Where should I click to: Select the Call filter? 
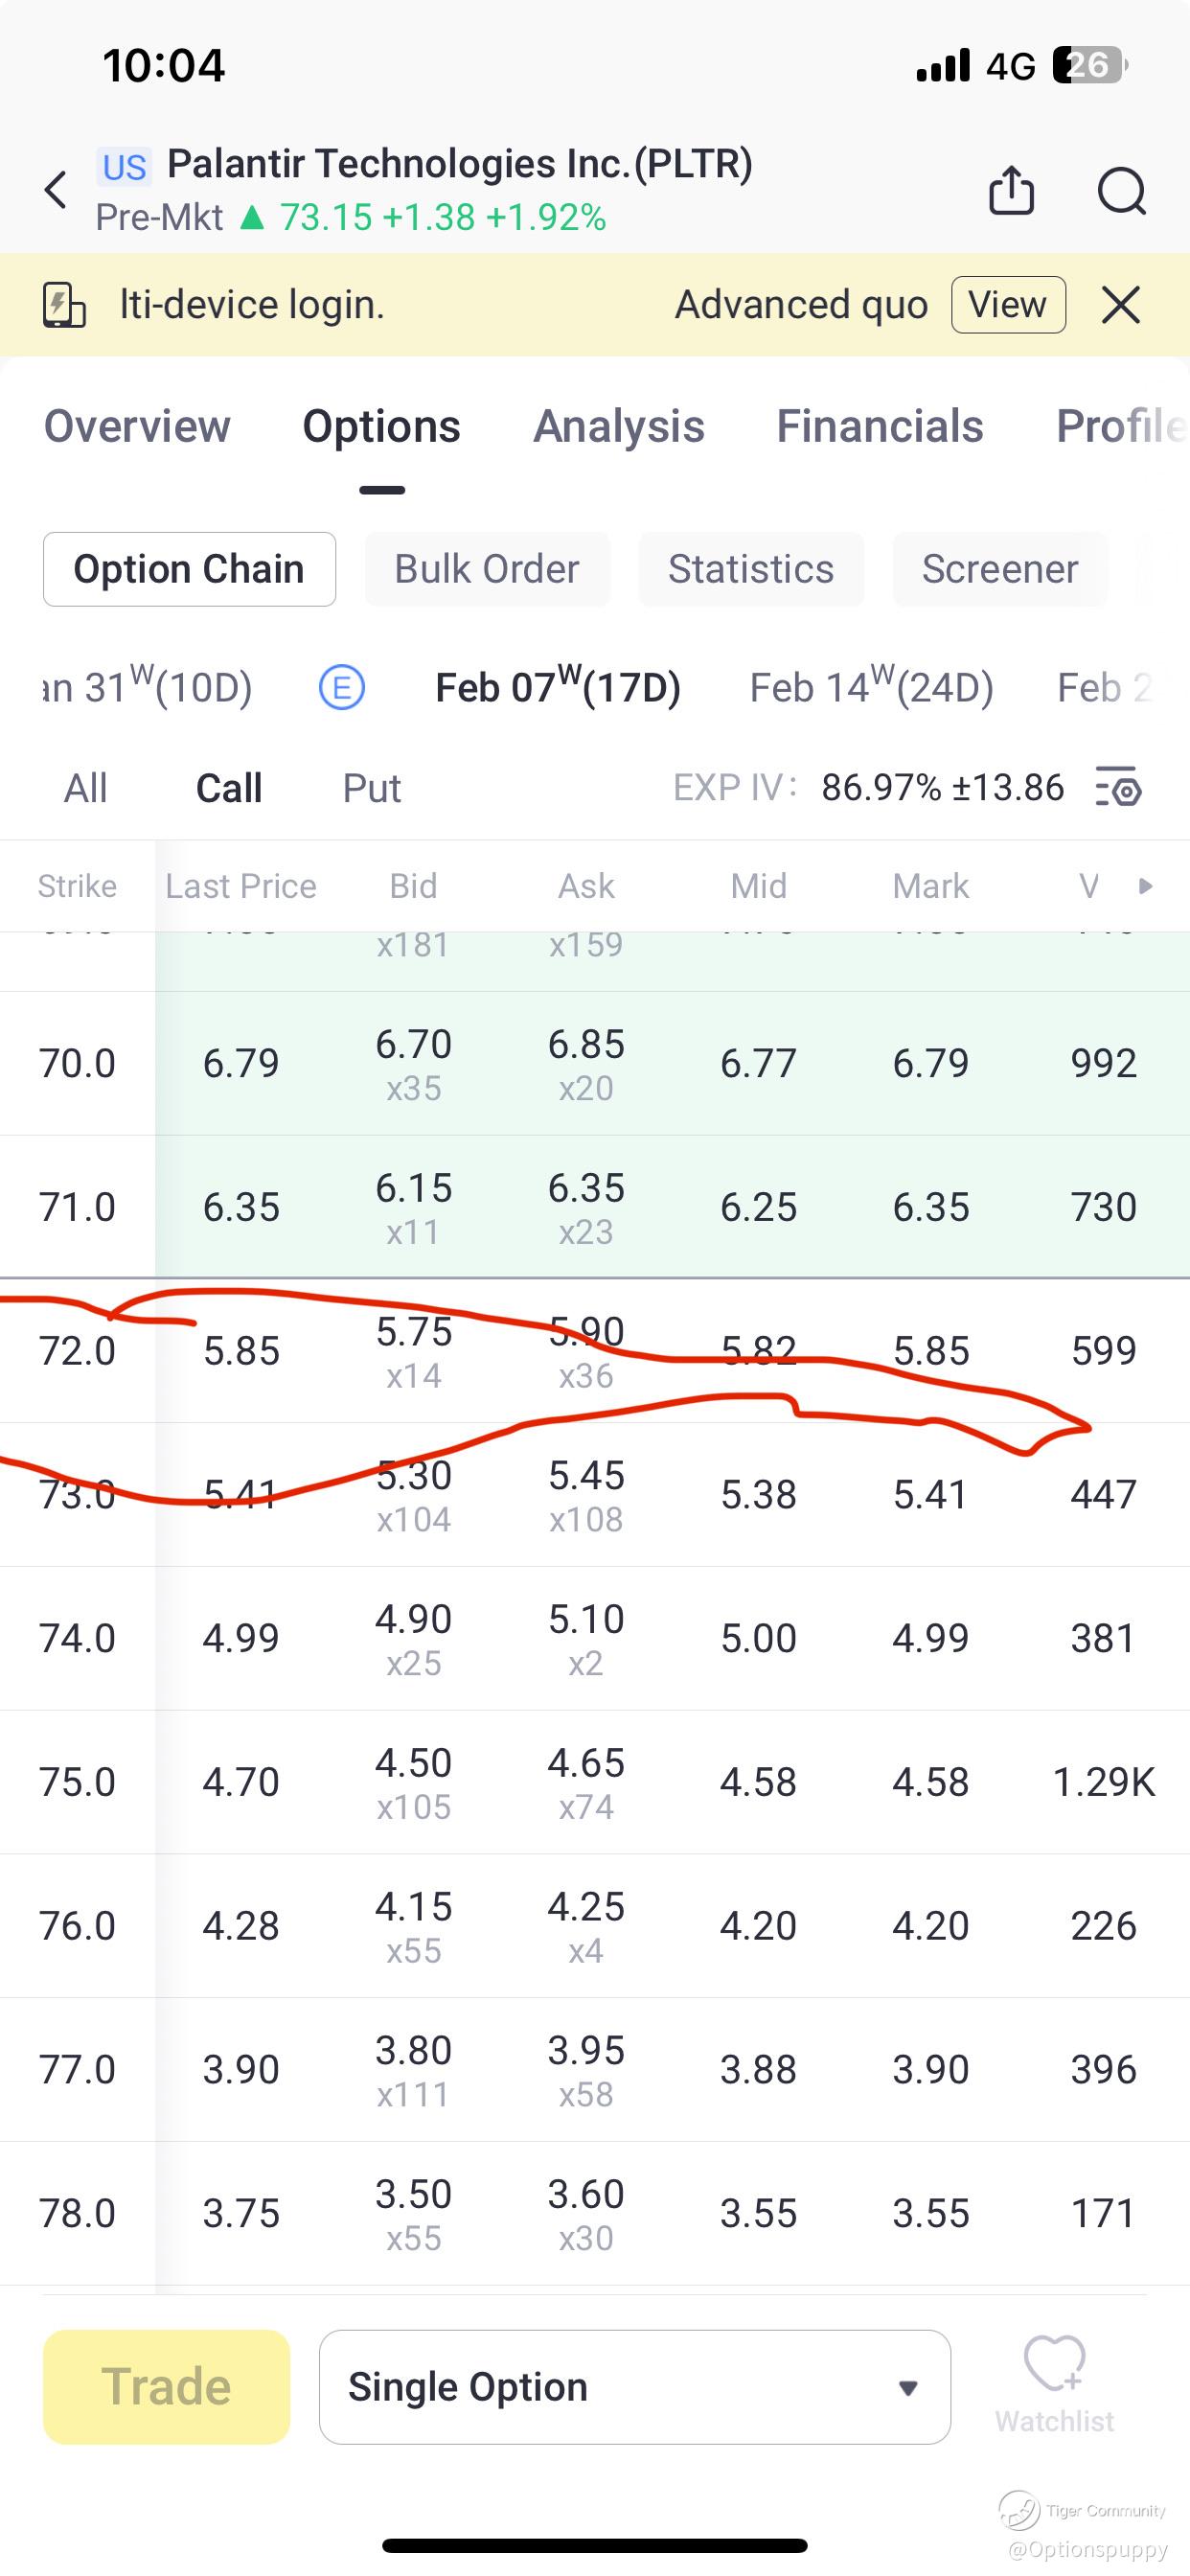[229, 788]
